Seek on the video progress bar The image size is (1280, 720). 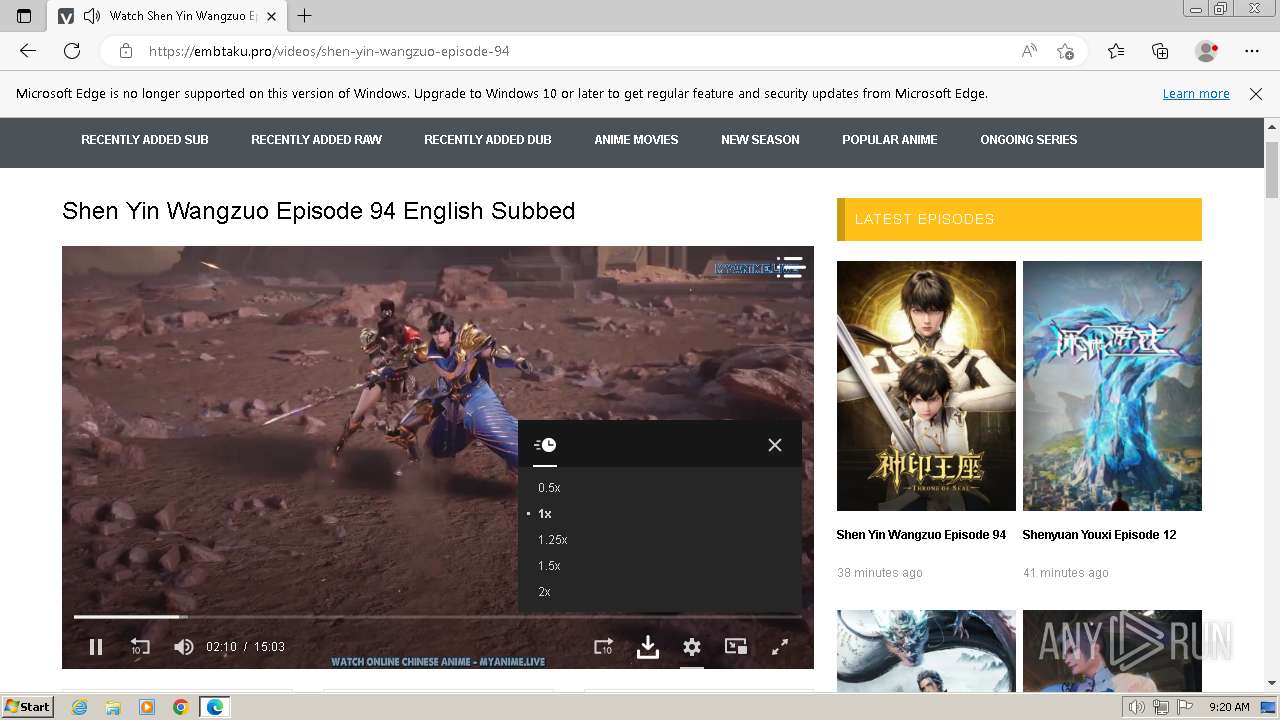coord(438,617)
